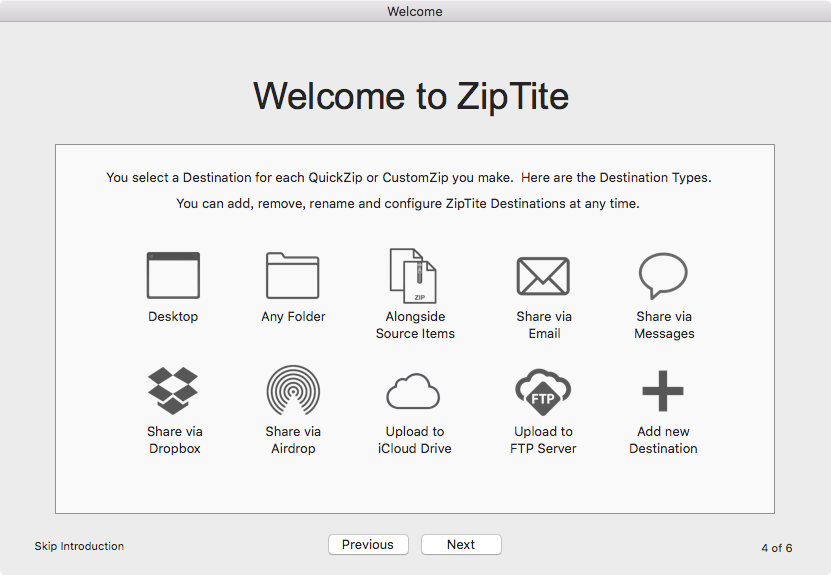Select the Desktop destination icon

pos(173,275)
